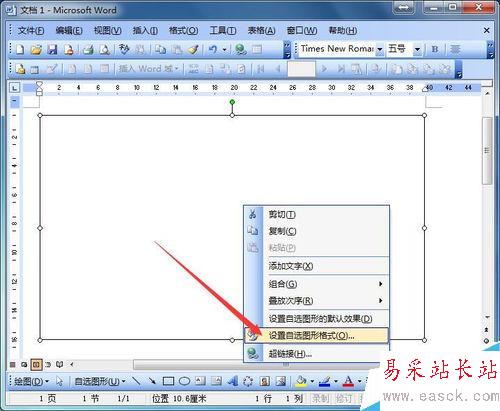Open the Fill Color dropdown arrow
The width and height of the screenshot is (500, 411).
(x=312, y=381)
